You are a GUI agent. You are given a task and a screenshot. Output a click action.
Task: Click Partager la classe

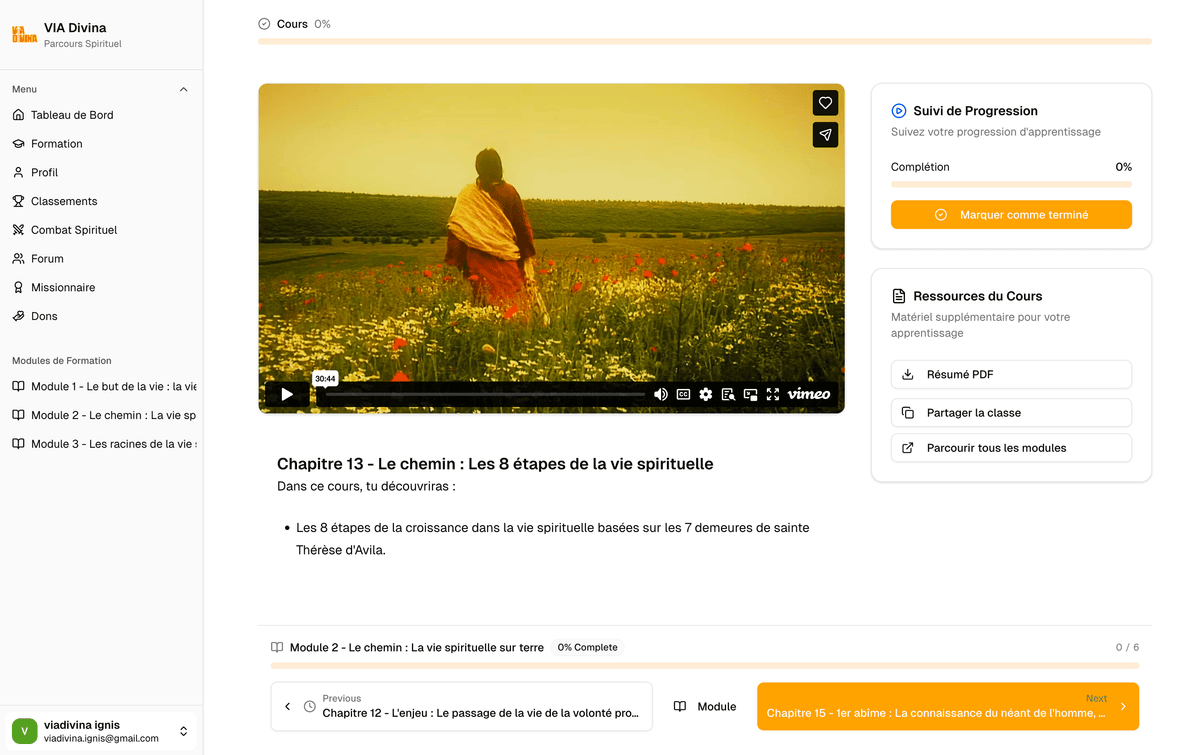tap(1011, 412)
